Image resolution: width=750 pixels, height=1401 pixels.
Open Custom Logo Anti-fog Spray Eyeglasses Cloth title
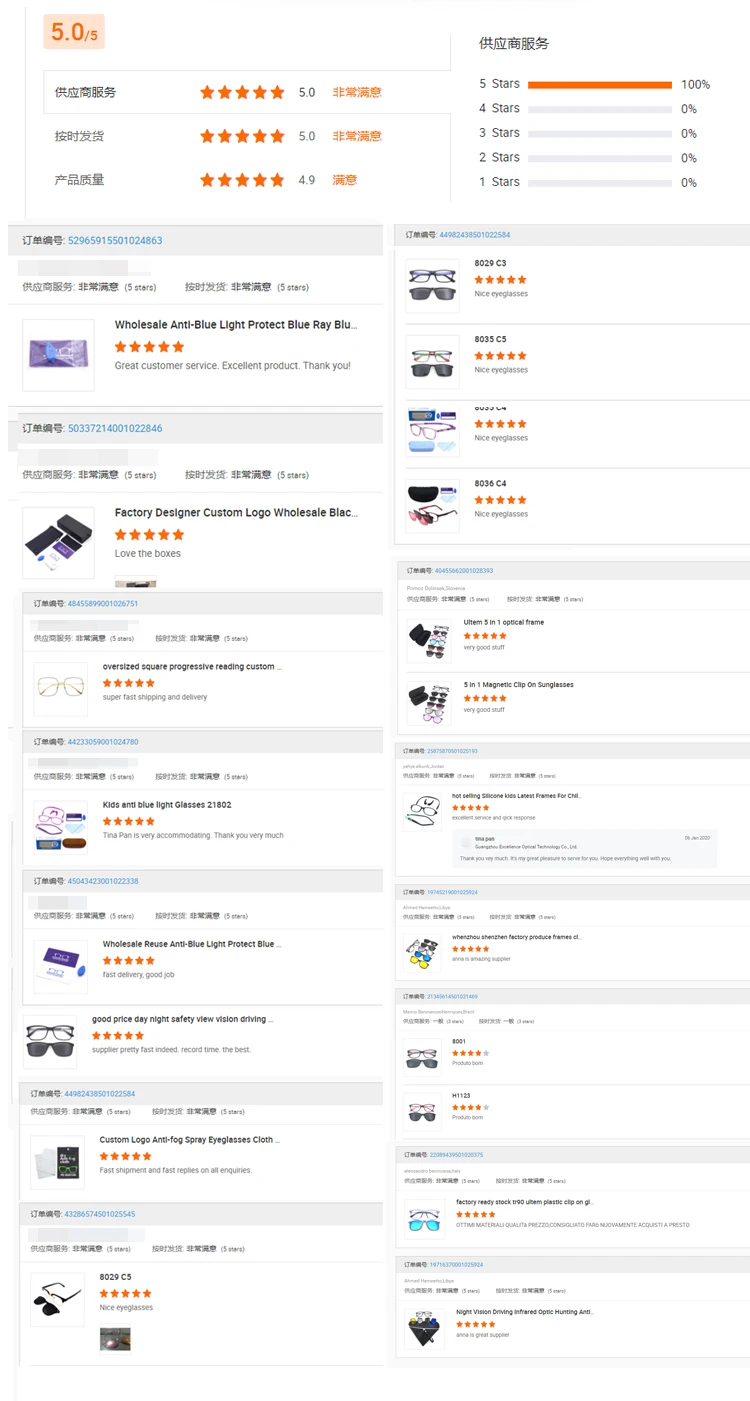(189, 1139)
